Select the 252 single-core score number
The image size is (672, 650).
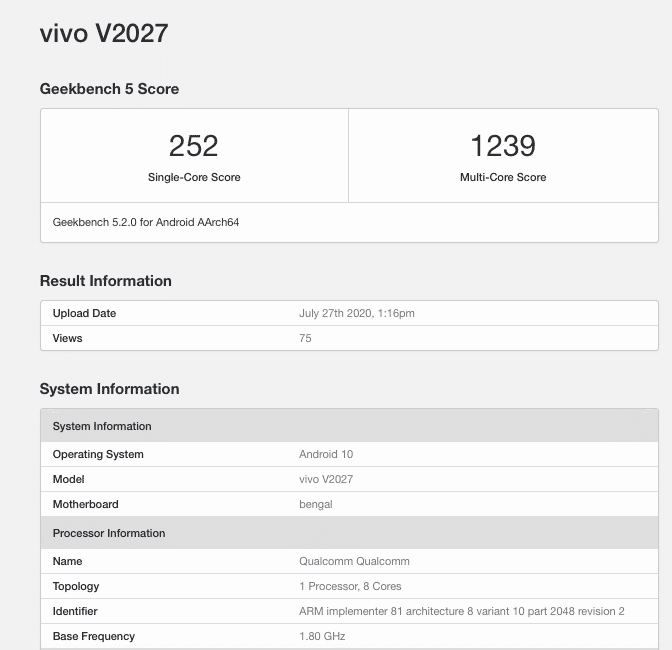(194, 146)
